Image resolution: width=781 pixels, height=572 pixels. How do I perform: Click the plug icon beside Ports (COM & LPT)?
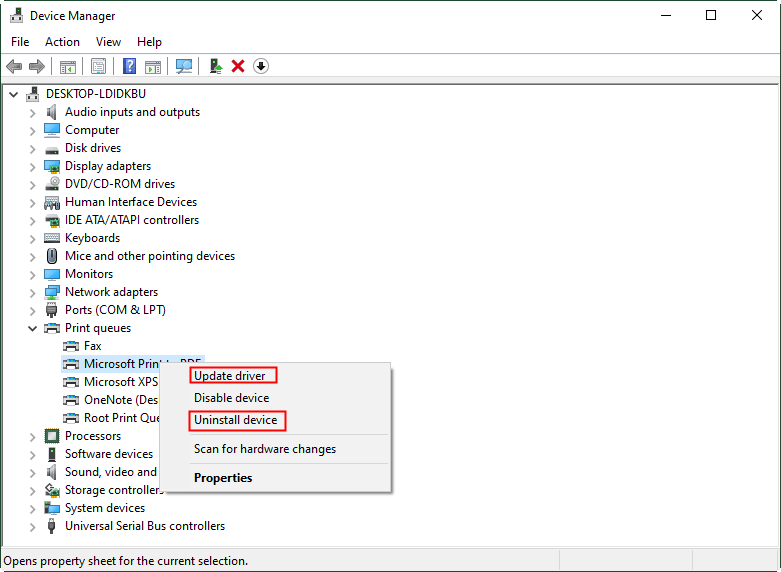[52, 310]
